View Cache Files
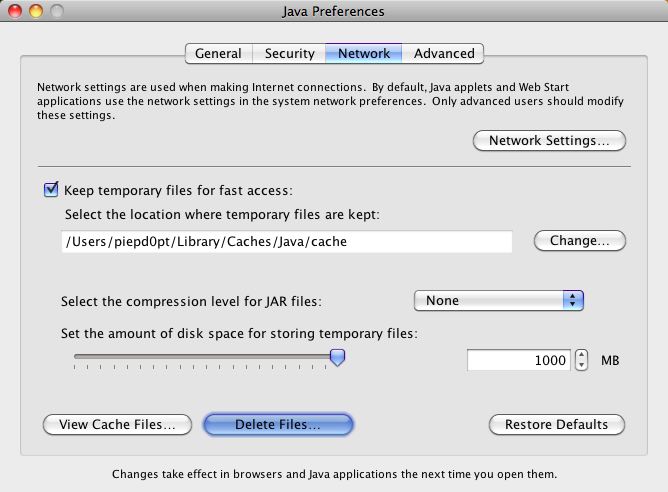Image resolution: width=668 pixels, height=492 pixels. pyautogui.click(x=117, y=425)
